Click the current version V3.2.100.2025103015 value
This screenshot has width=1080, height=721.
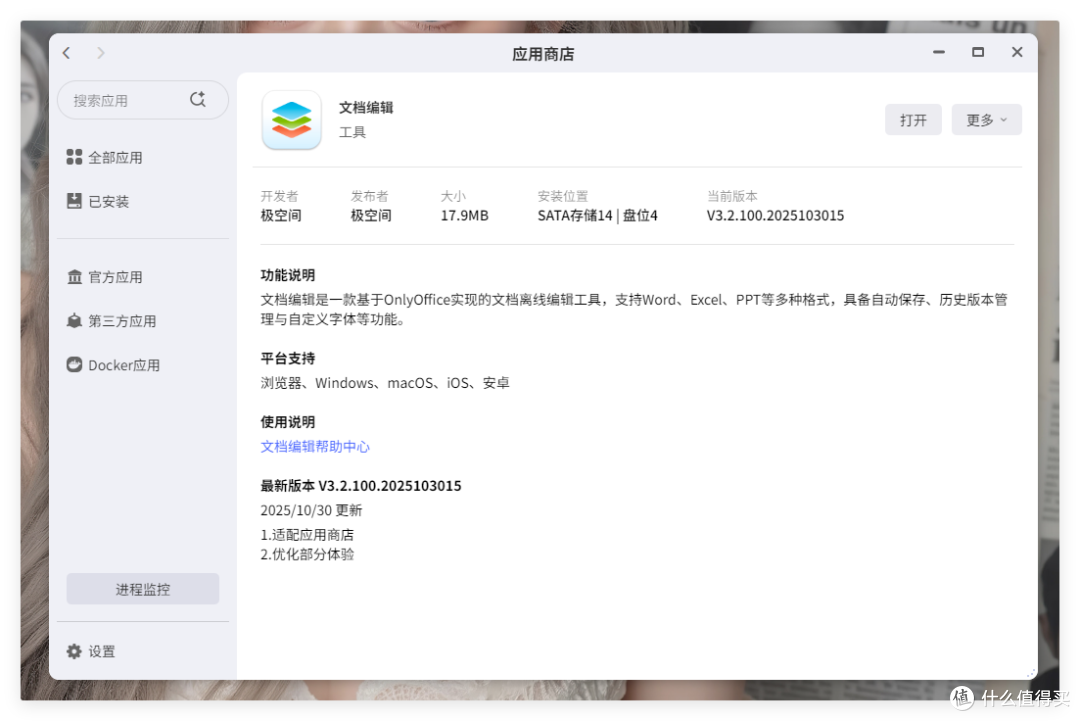(x=775, y=216)
